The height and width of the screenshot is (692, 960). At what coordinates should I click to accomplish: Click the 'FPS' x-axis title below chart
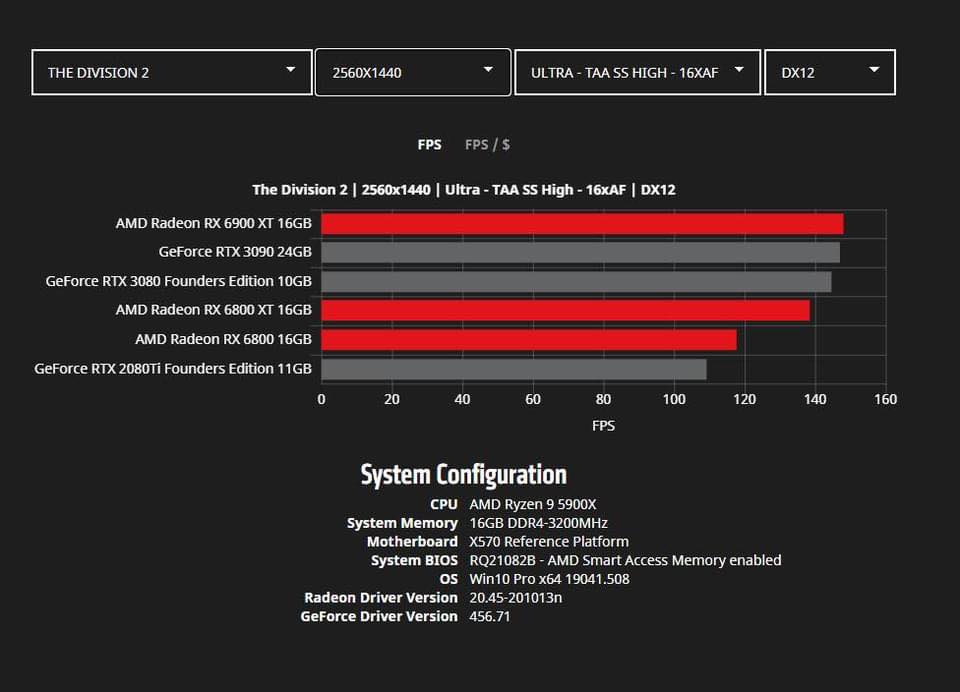tap(603, 426)
